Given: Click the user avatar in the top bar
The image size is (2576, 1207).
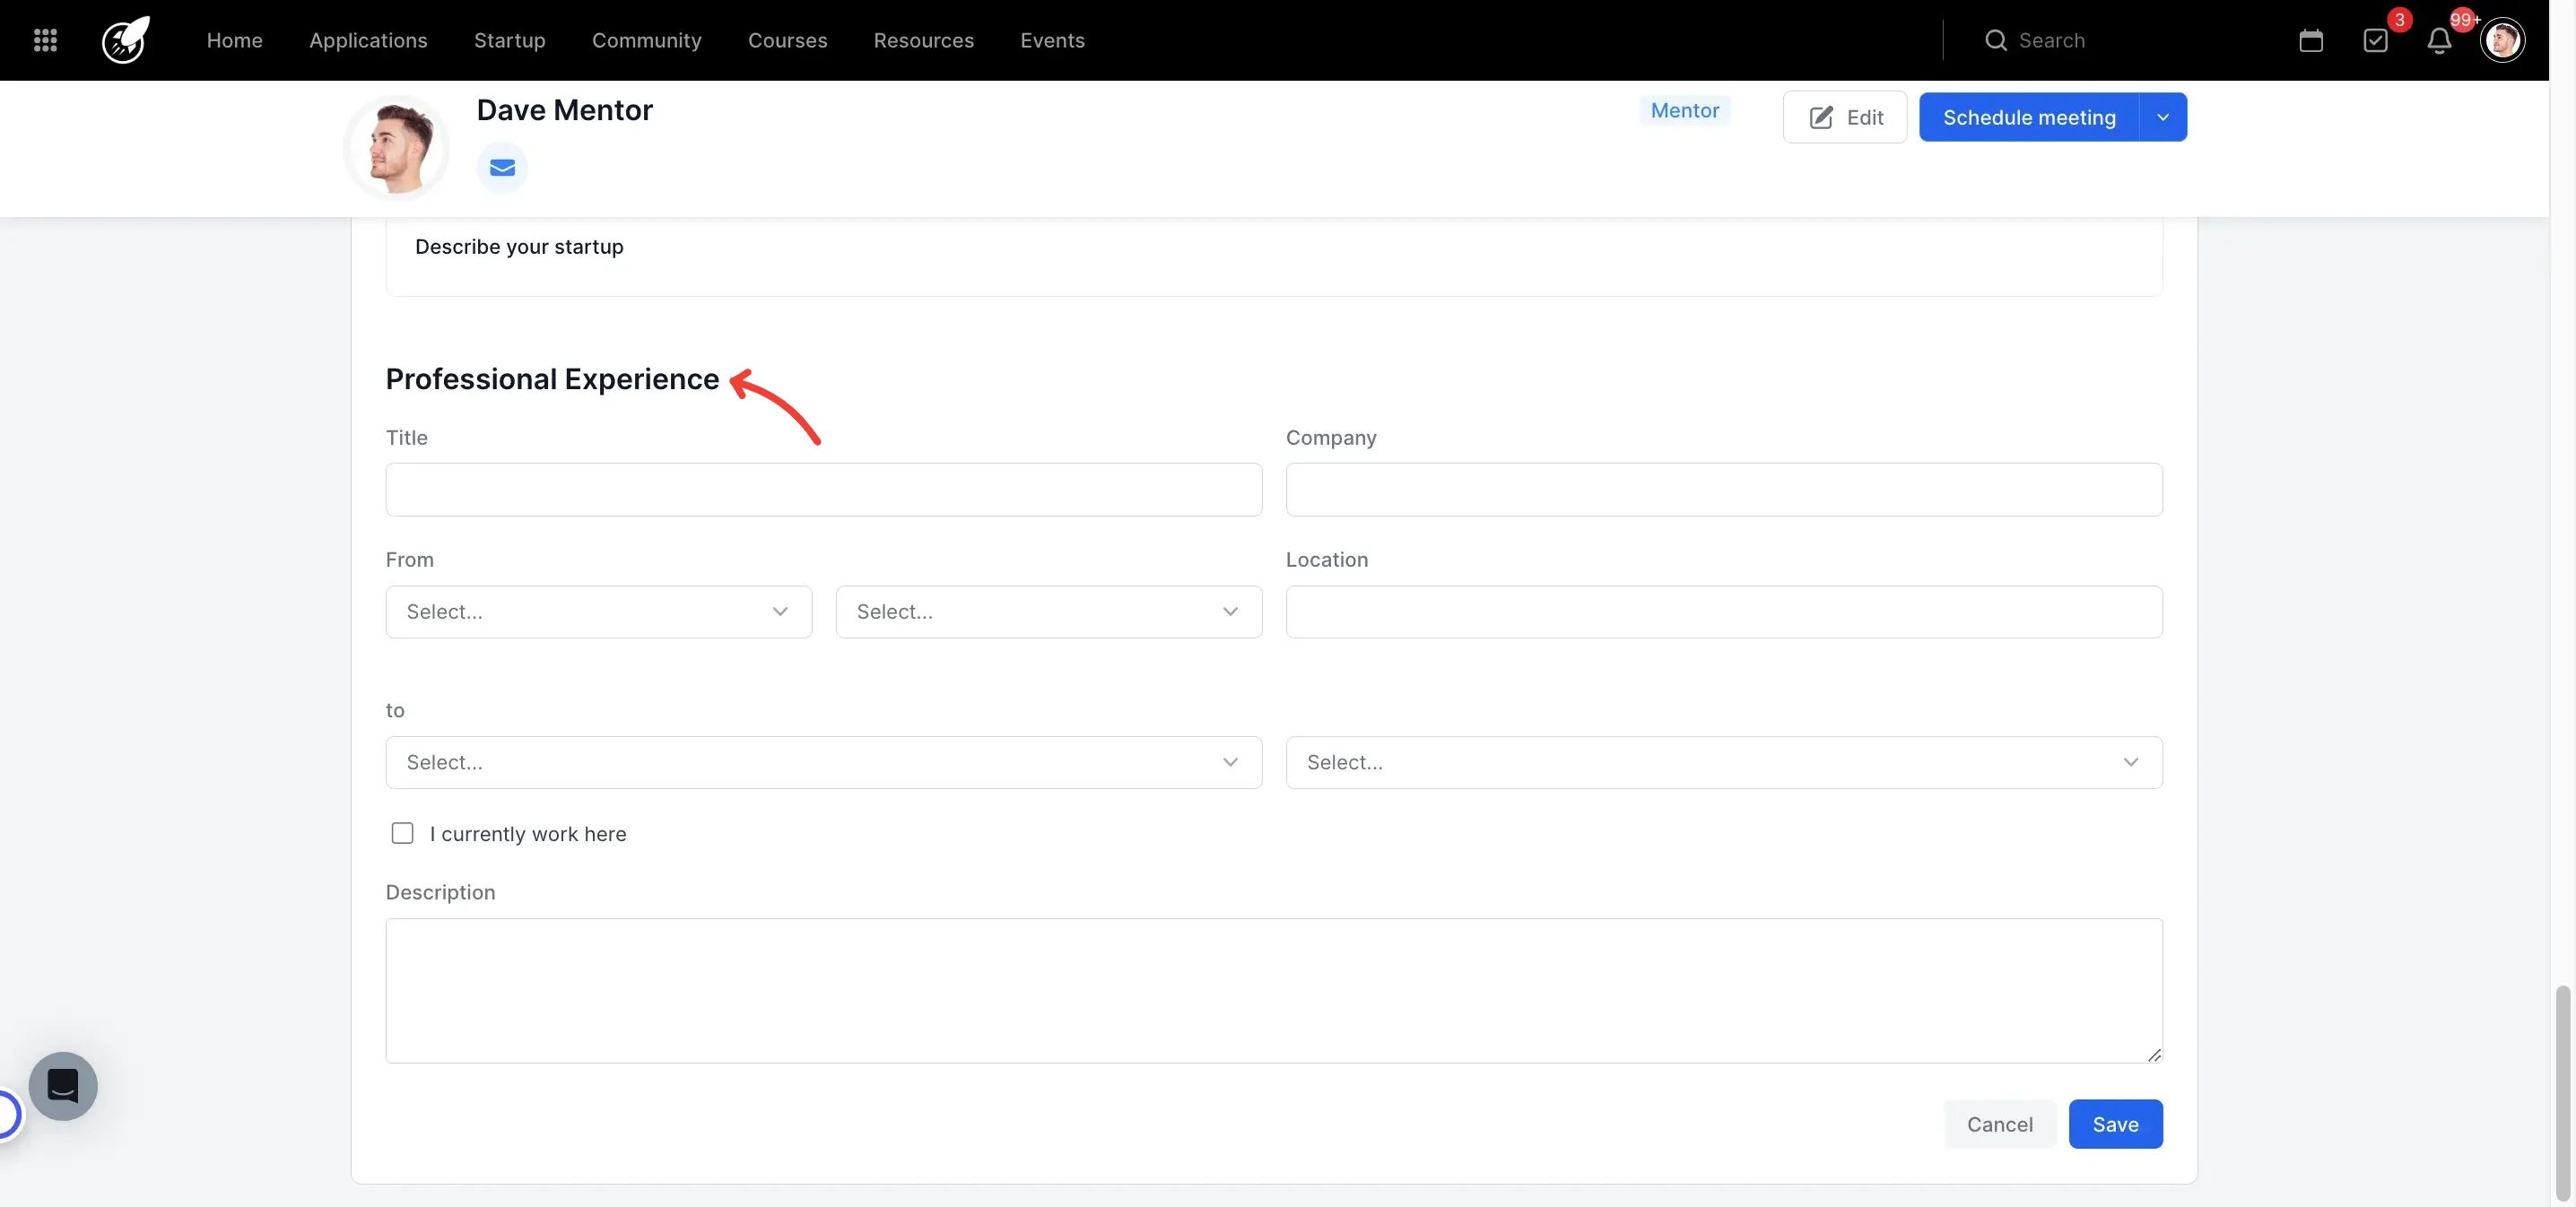Looking at the screenshot, I should pos(2502,41).
